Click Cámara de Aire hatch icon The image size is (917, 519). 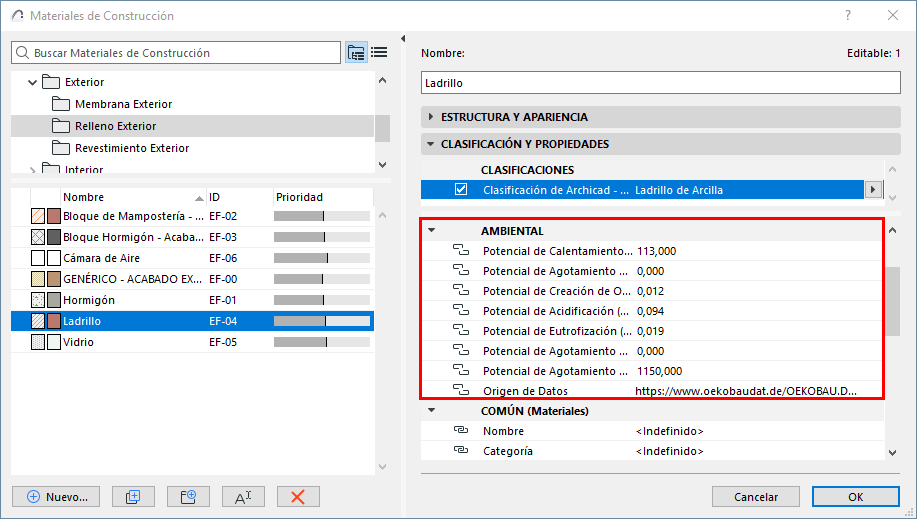(x=38, y=257)
